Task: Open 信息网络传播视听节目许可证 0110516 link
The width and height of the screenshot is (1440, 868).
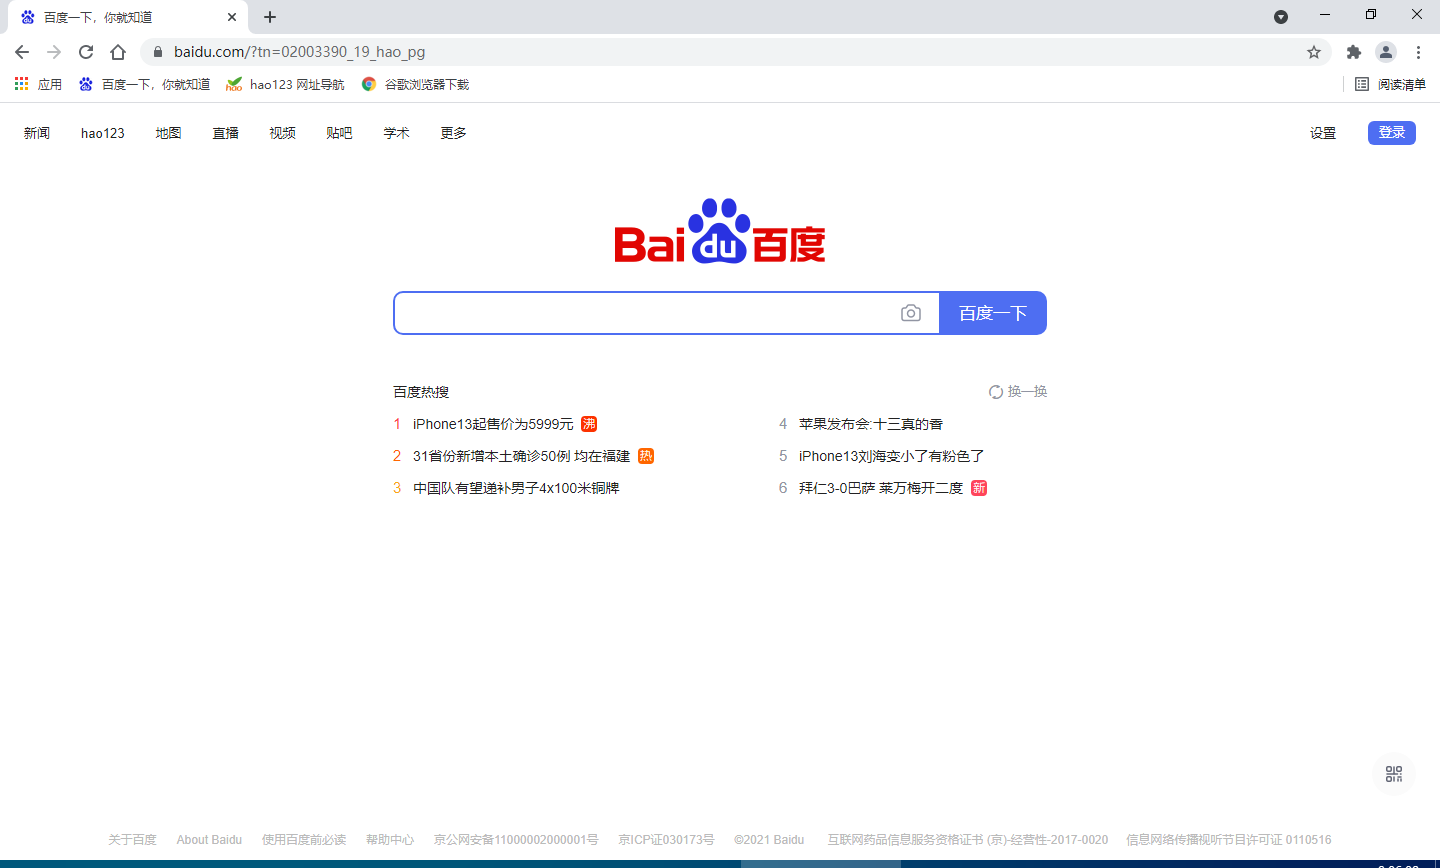Action: pos(1229,840)
